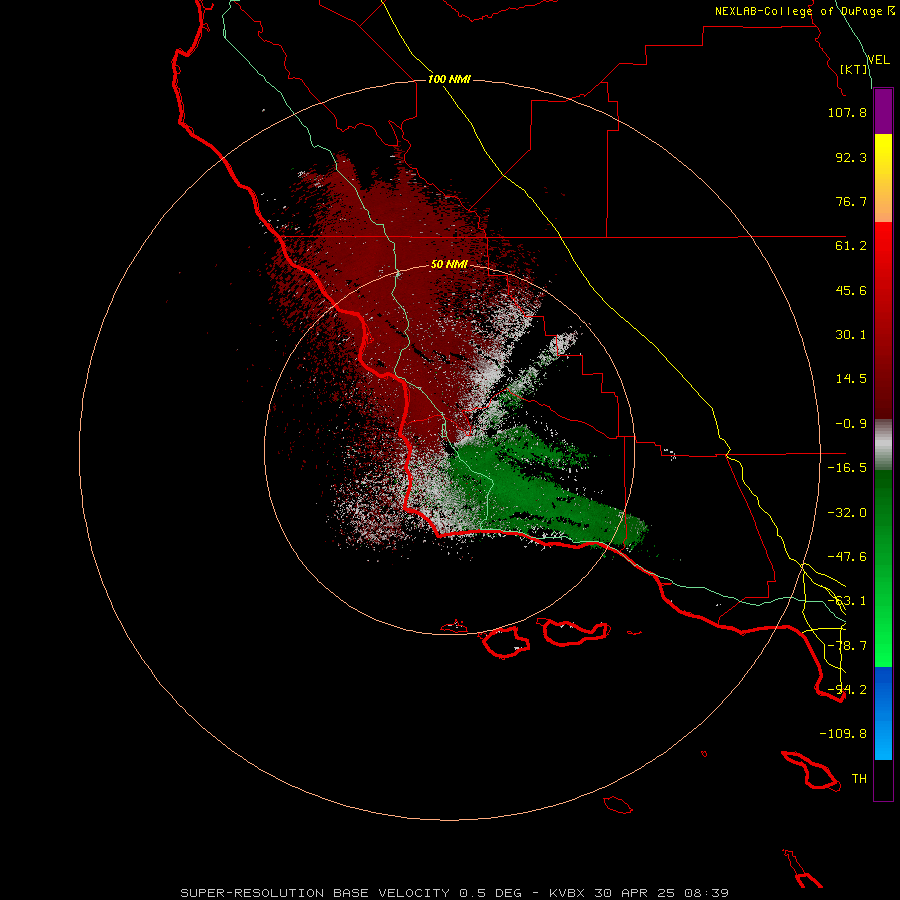Viewport: 900px width, 900px height.
Task: Click the 45.6 velocity scale value
Action: (x=851, y=290)
